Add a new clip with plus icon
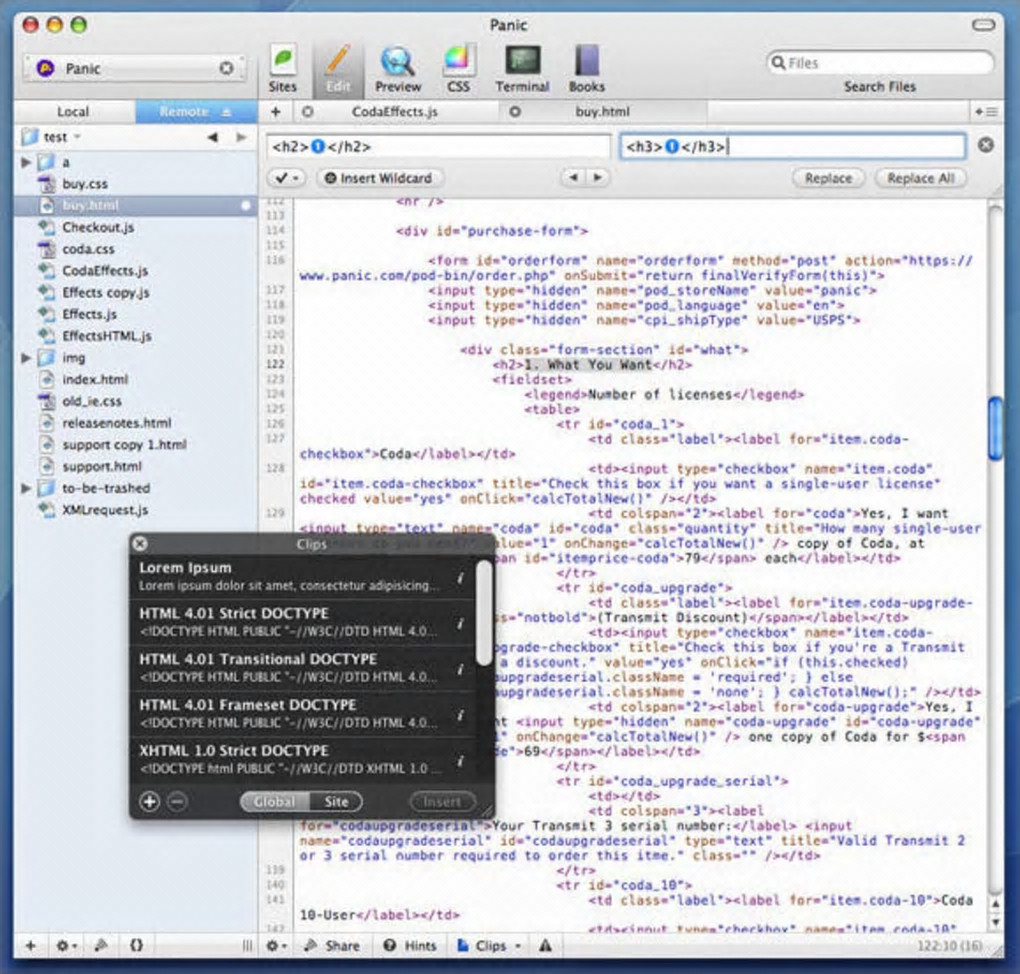The image size is (1020, 974). [150, 801]
